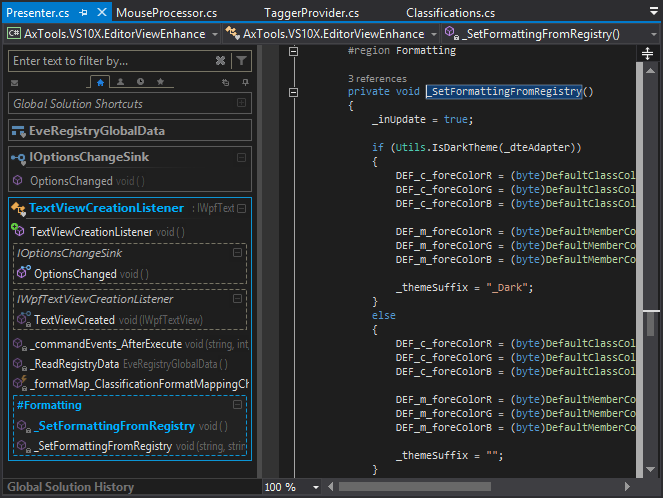Click the icon beside _ReadRegistryData
Screen dimensions: 663x498
click(x=19, y=364)
